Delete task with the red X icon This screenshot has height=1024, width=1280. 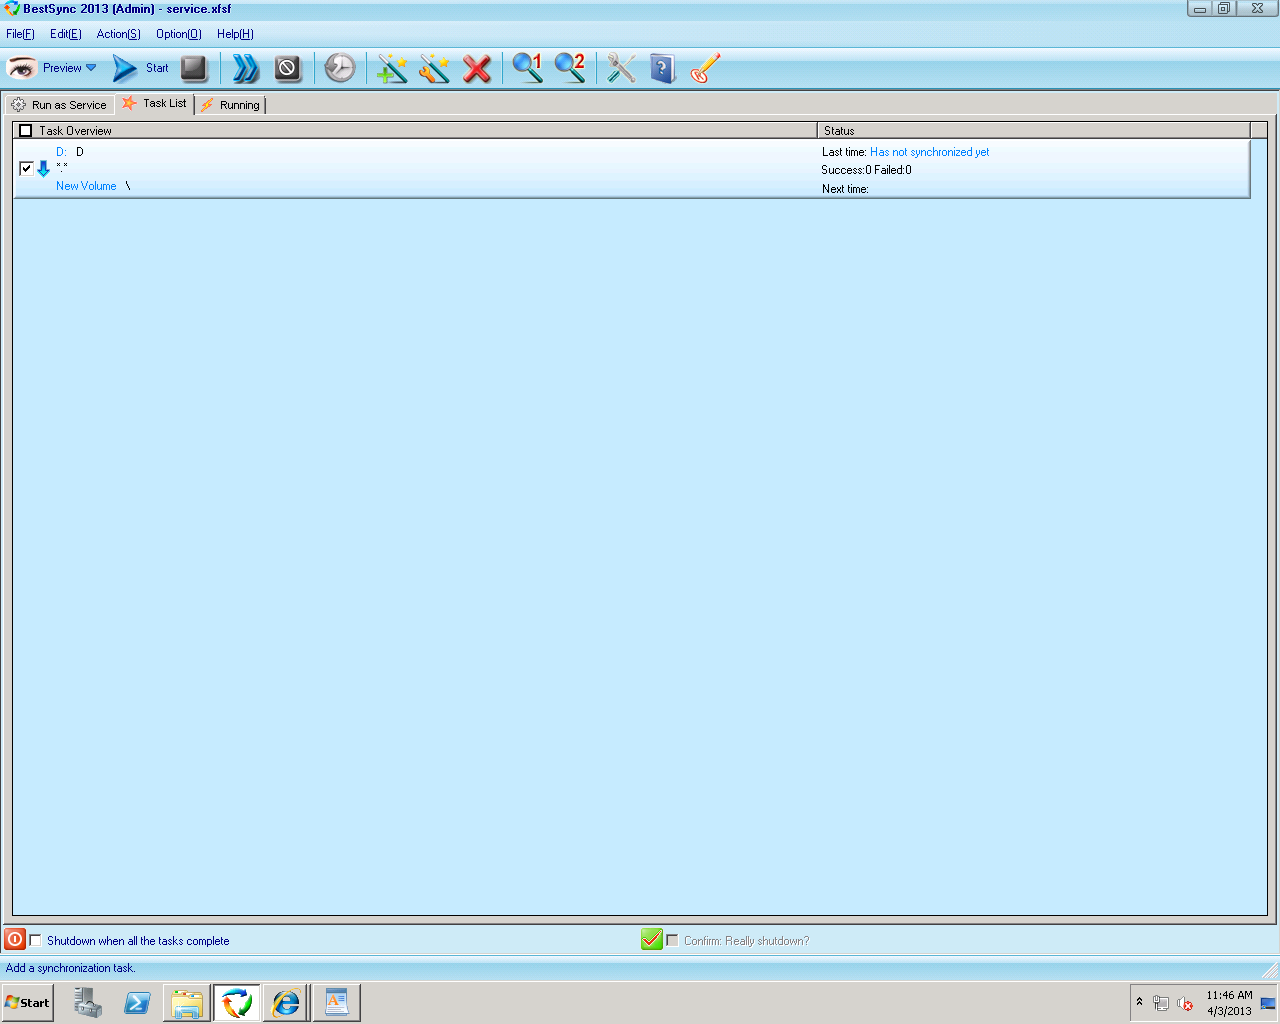[x=477, y=68]
